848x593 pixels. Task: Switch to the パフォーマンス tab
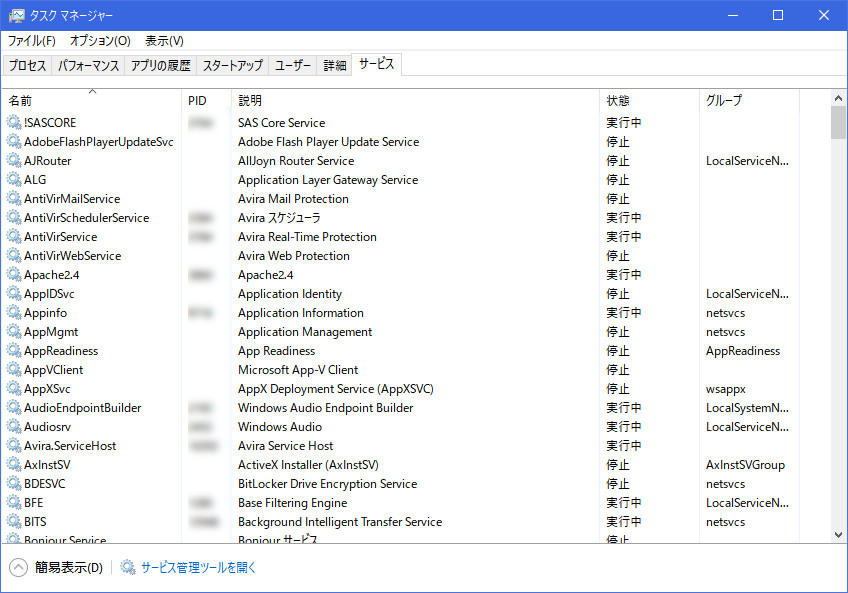pos(89,66)
